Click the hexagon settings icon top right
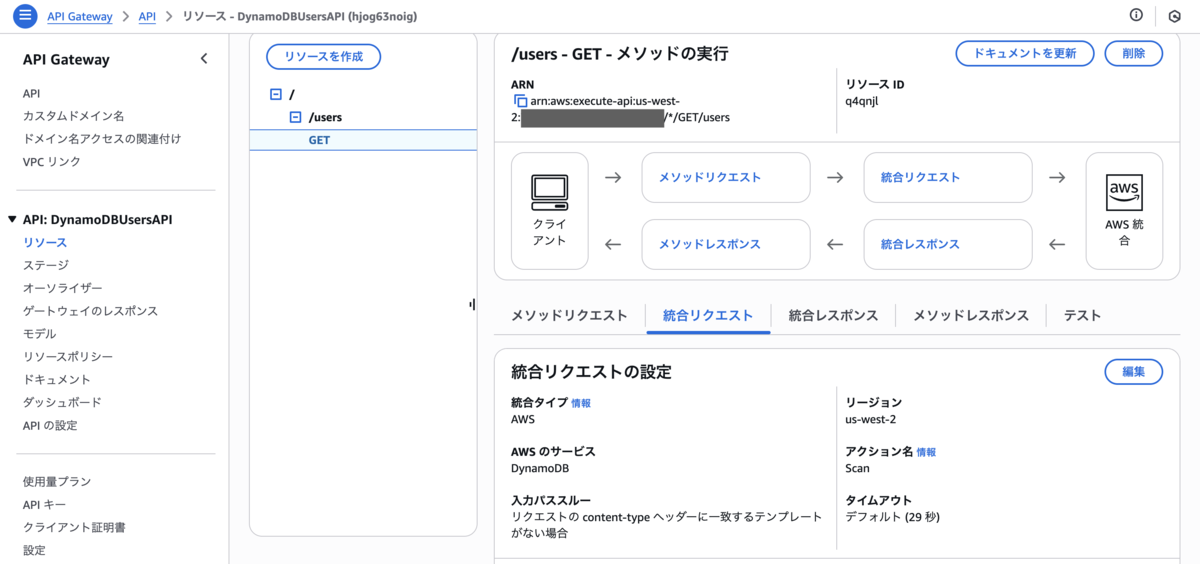Viewport: 1200px width, 564px height. (1174, 16)
